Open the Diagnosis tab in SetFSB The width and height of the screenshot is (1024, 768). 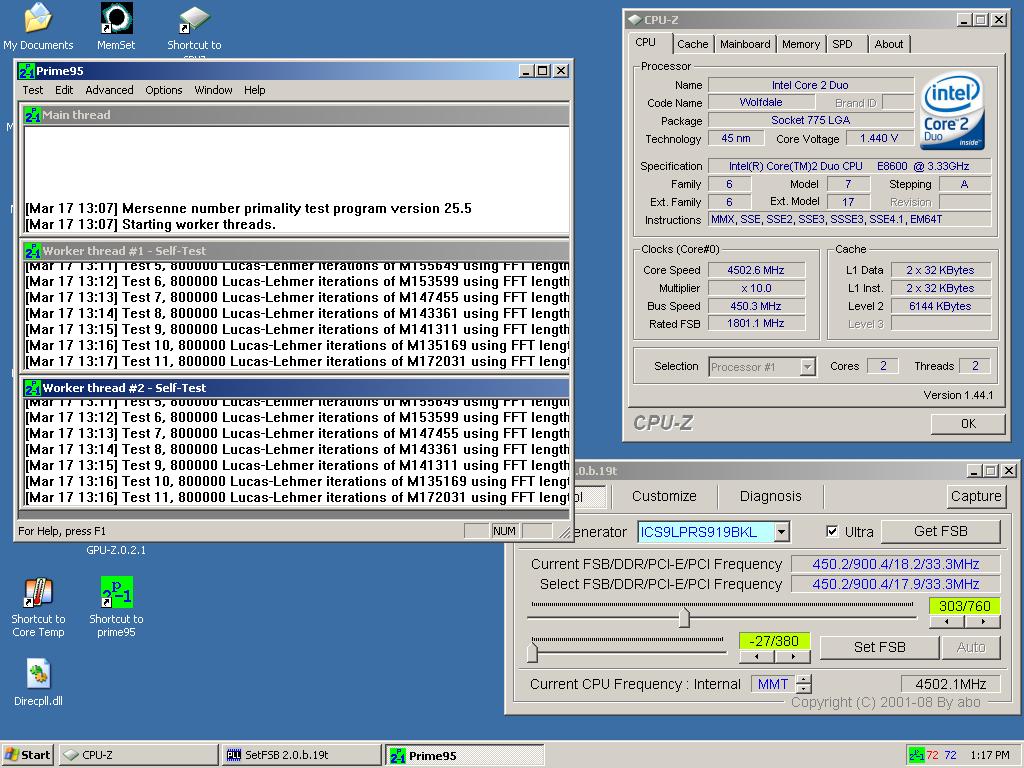tap(771, 496)
